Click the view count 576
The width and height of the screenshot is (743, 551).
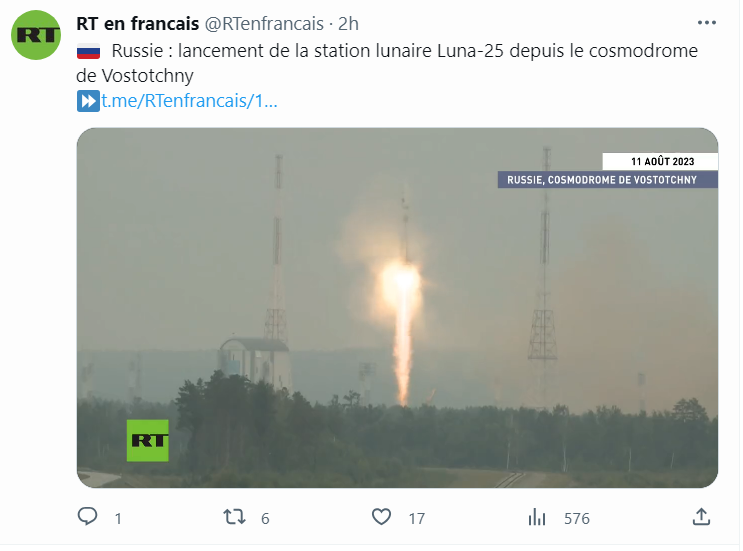click(x=577, y=519)
